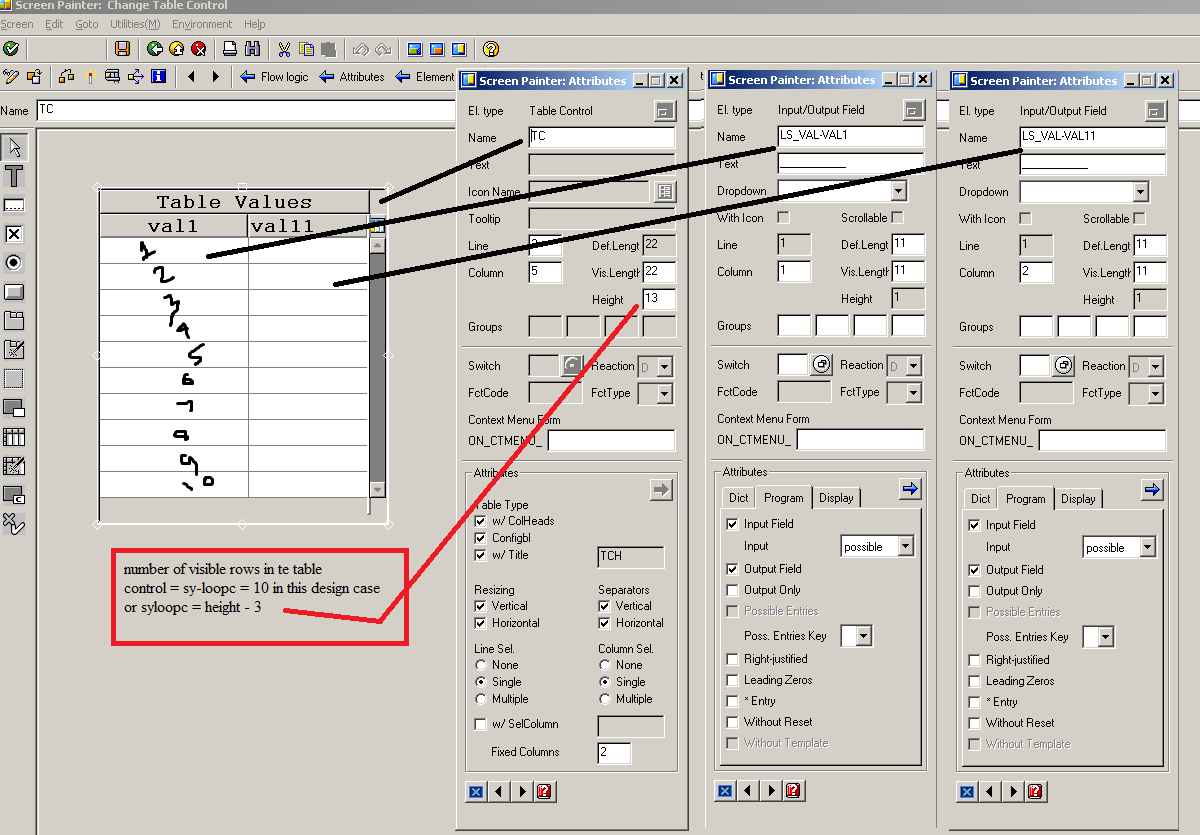Click the Save floppy disk icon
The image size is (1200, 835).
pos(122,49)
